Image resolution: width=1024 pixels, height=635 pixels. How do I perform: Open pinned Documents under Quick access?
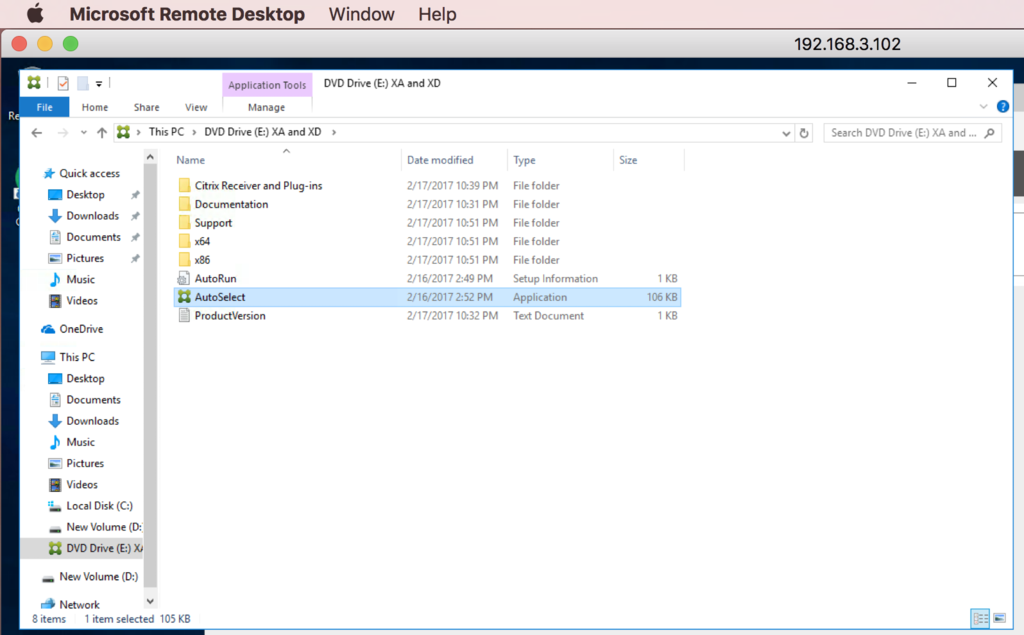coord(93,237)
